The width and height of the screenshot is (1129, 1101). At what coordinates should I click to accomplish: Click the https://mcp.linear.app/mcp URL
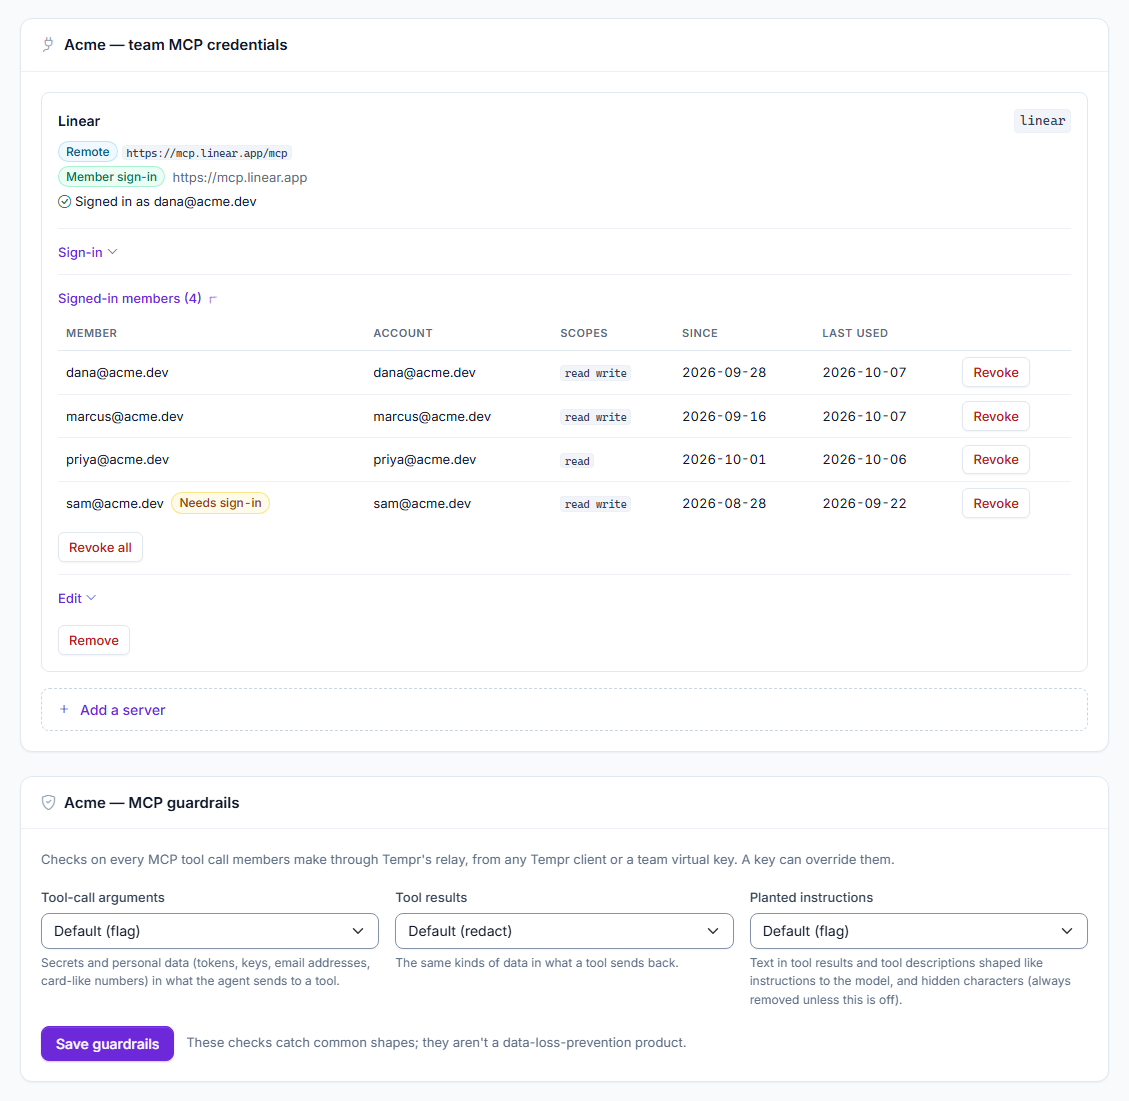207,153
